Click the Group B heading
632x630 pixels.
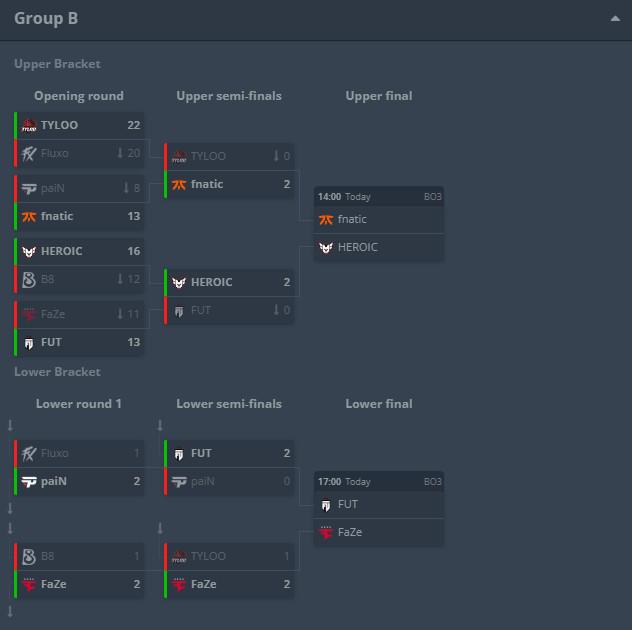tap(46, 19)
